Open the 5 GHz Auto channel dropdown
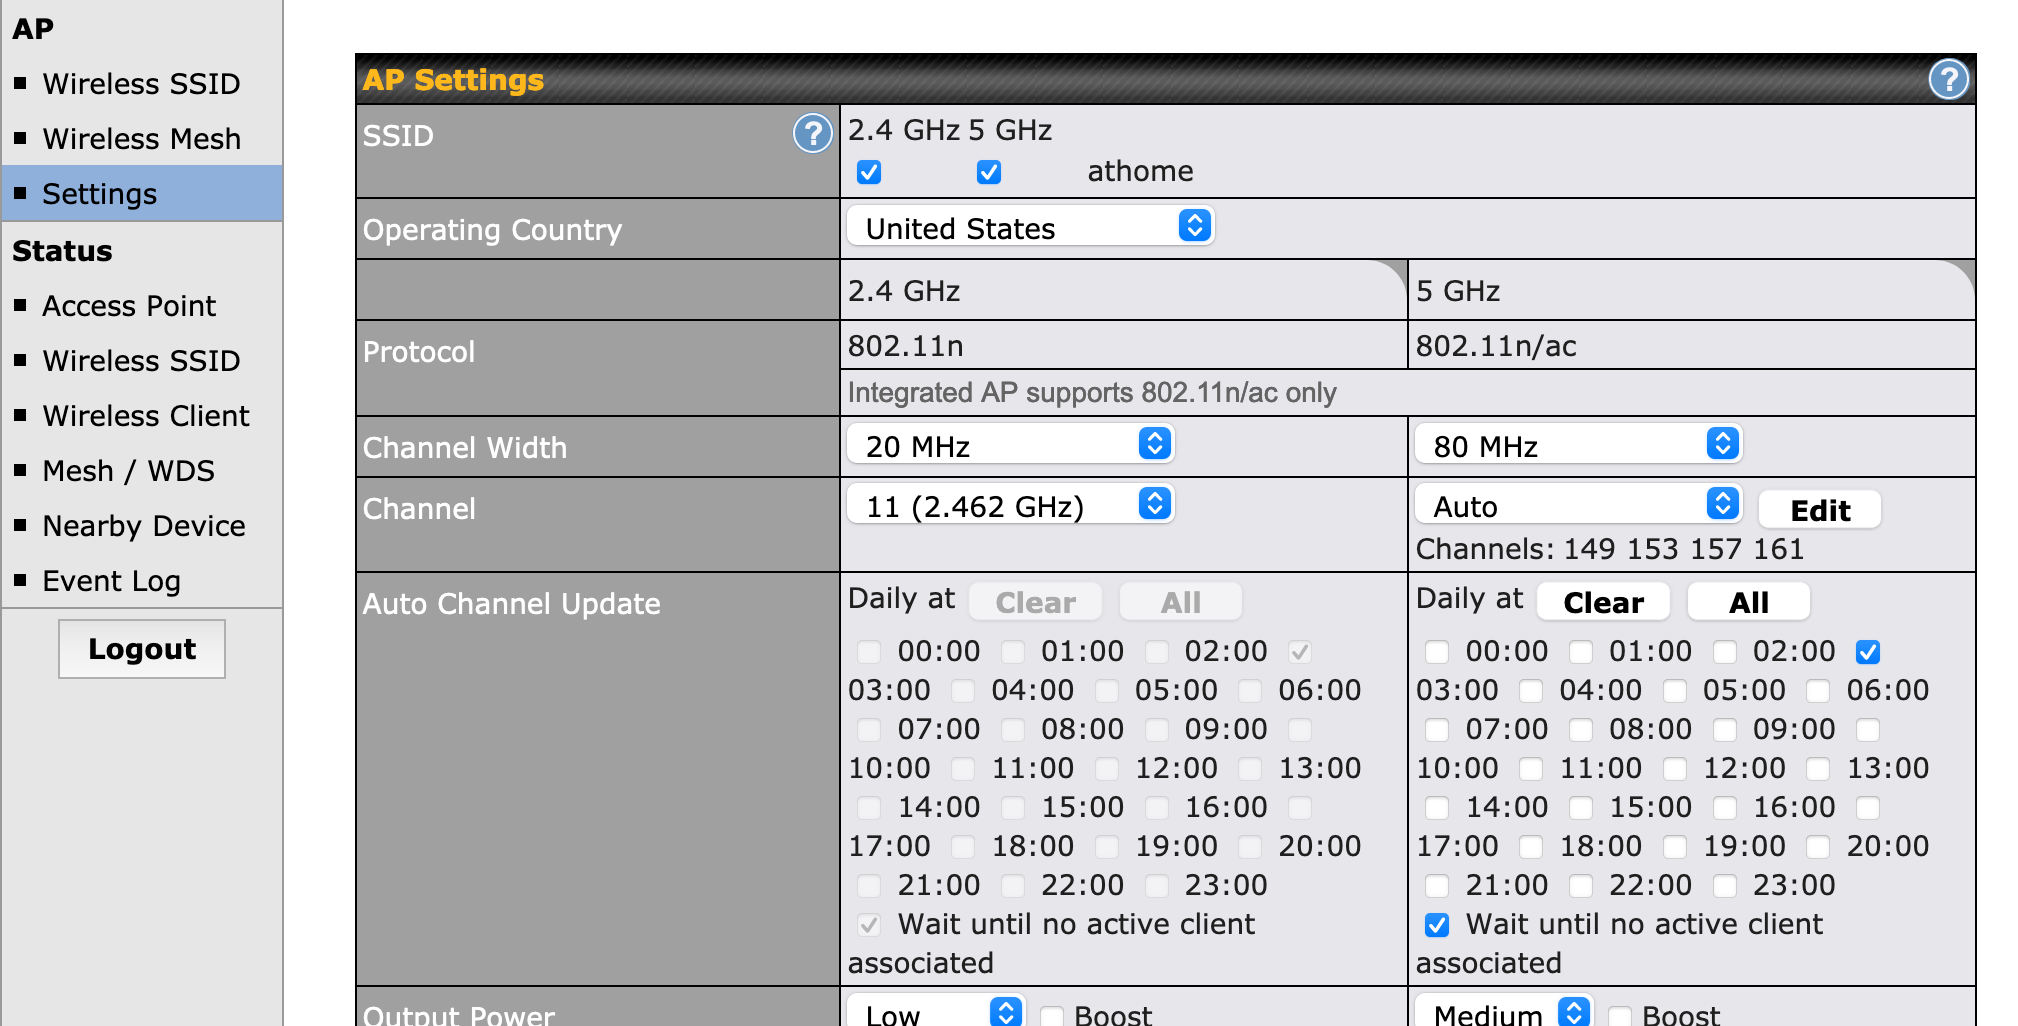 (x=1578, y=505)
